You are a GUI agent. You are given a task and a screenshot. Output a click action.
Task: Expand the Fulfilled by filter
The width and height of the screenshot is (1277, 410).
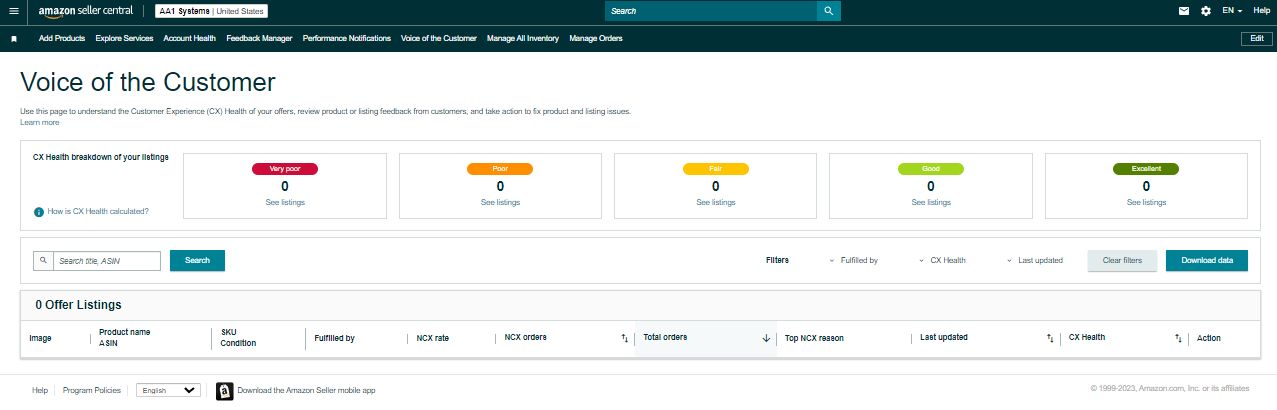pyautogui.click(x=853, y=260)
